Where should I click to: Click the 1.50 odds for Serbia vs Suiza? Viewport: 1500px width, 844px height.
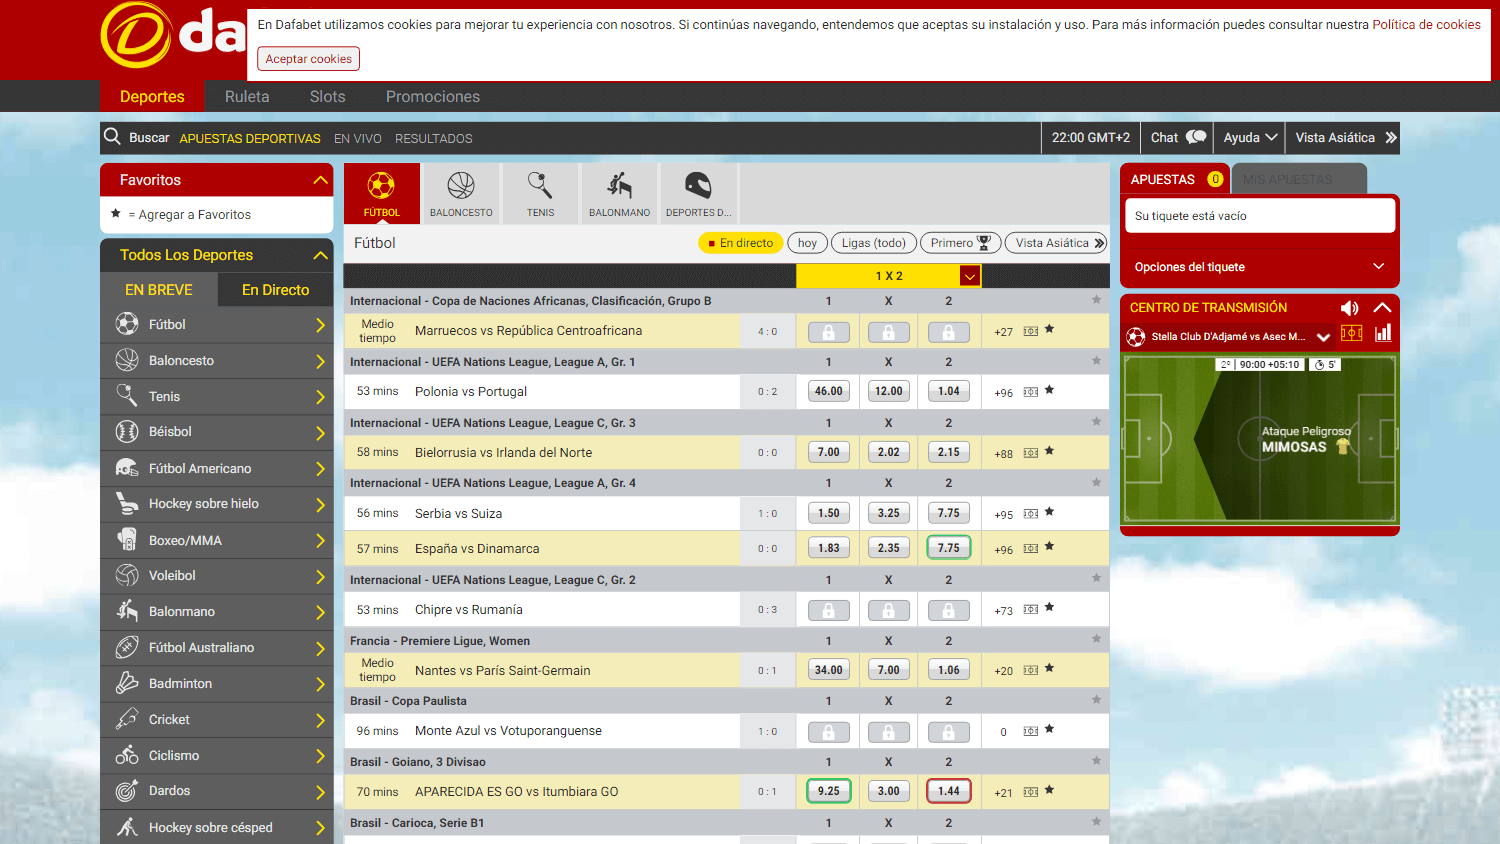828,512
